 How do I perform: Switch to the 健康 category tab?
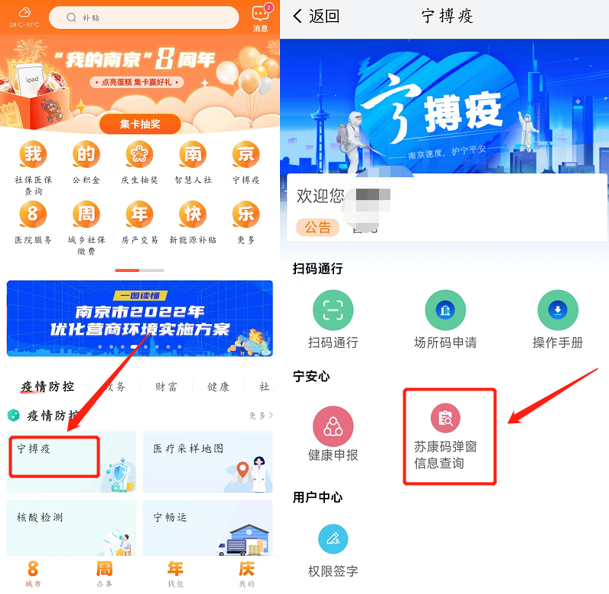(218, 387)
